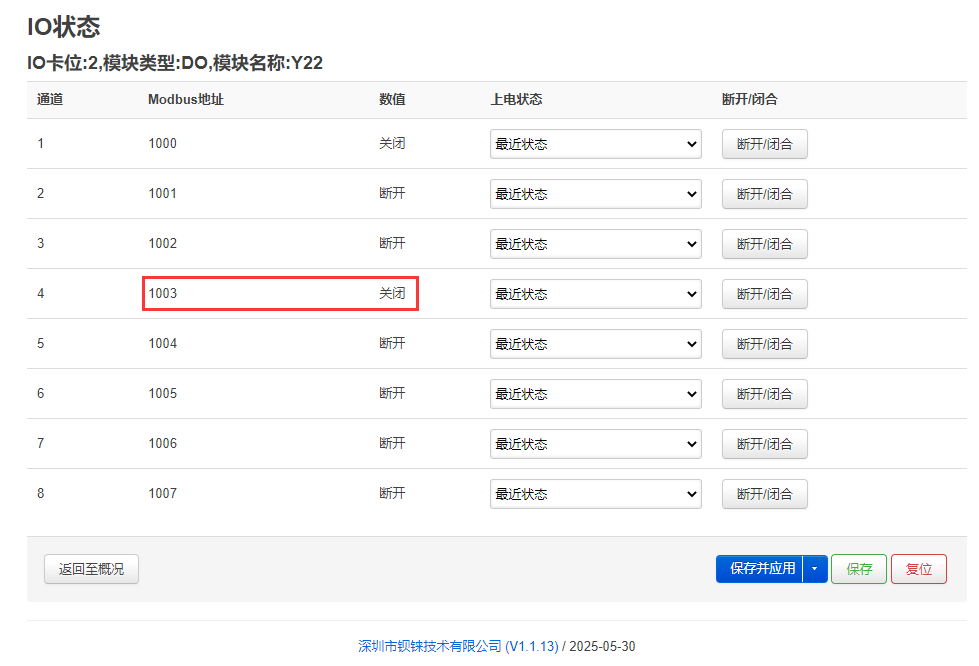Viewport: 979px width, 666px height.
Task: Open channel 1 上电状态 dropdown
Action: click(595, 144)
